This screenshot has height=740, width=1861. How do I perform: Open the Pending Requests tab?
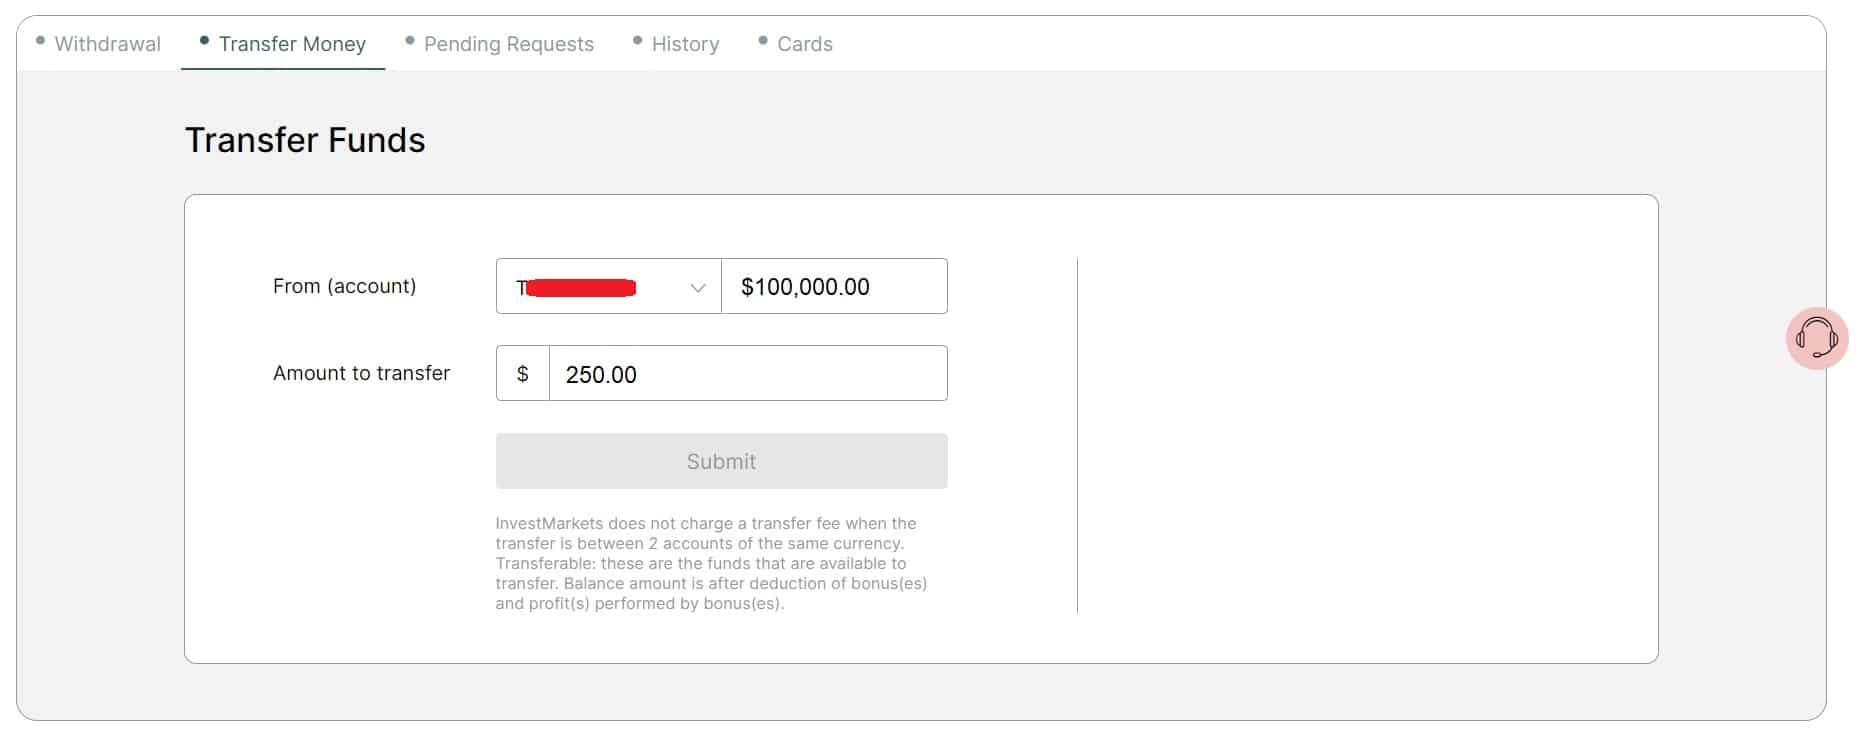click(508, 43)
